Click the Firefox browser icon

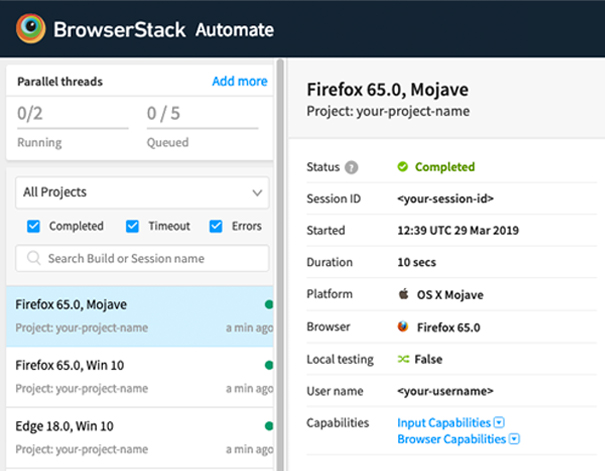pos(403,327)
